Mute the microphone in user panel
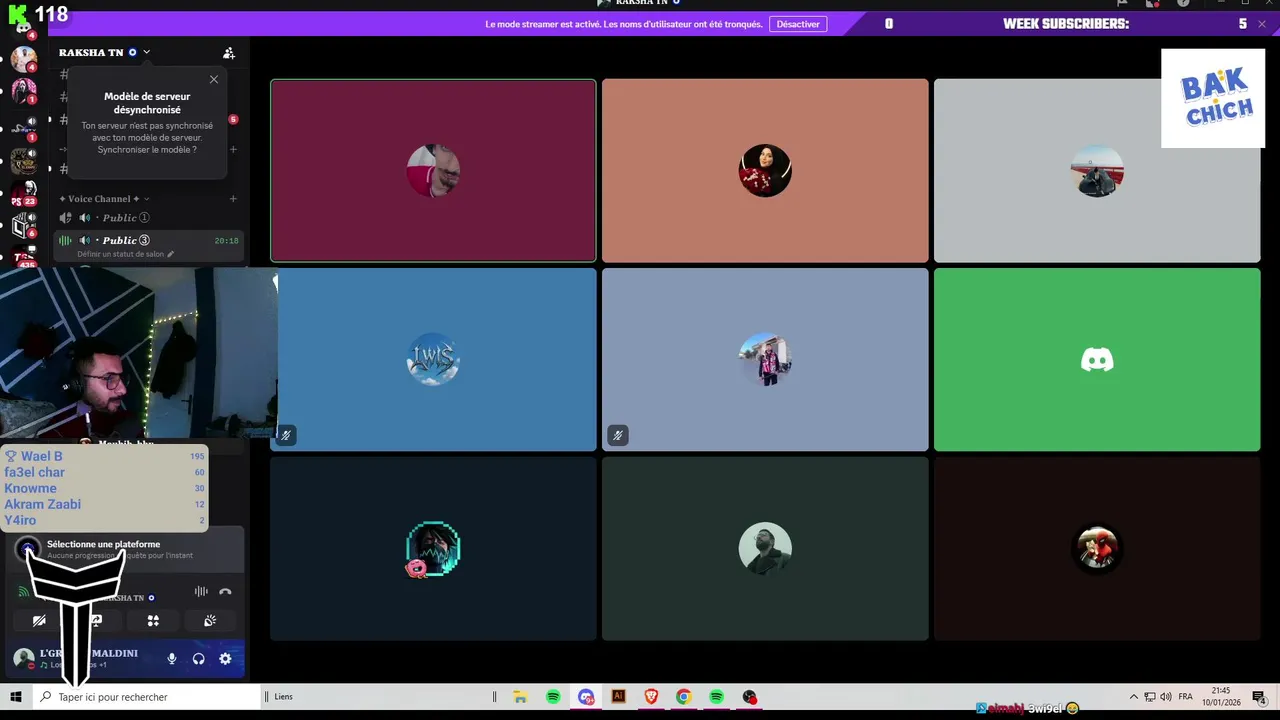The image size is (1280, 720). pos(172,659)
